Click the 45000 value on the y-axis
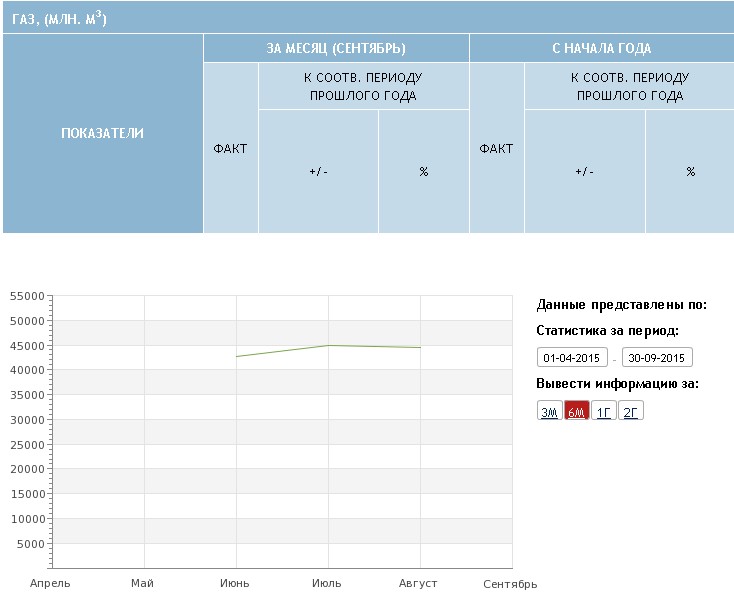Image resolution: width=734 pixels, height=592 pixels. (26, 346)
